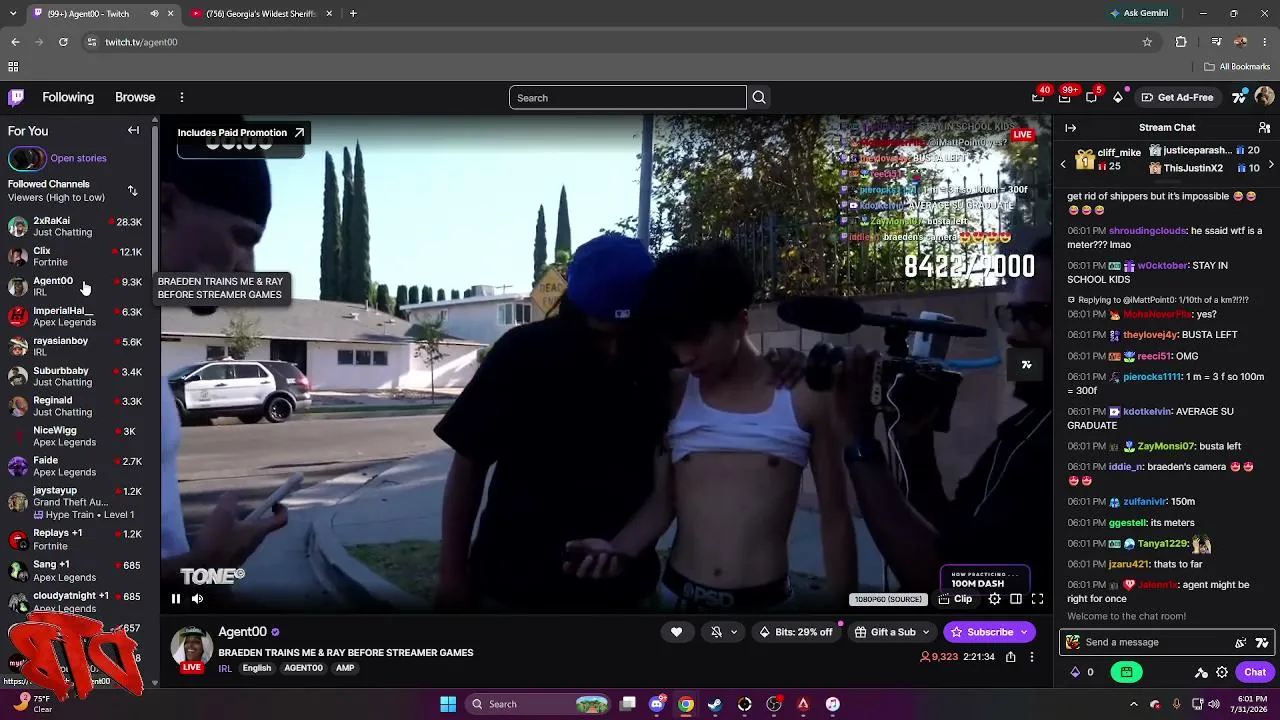The image size is (1280, 720).
Task: Click the Agent00 streamer avatar
Action: [192, 648]
